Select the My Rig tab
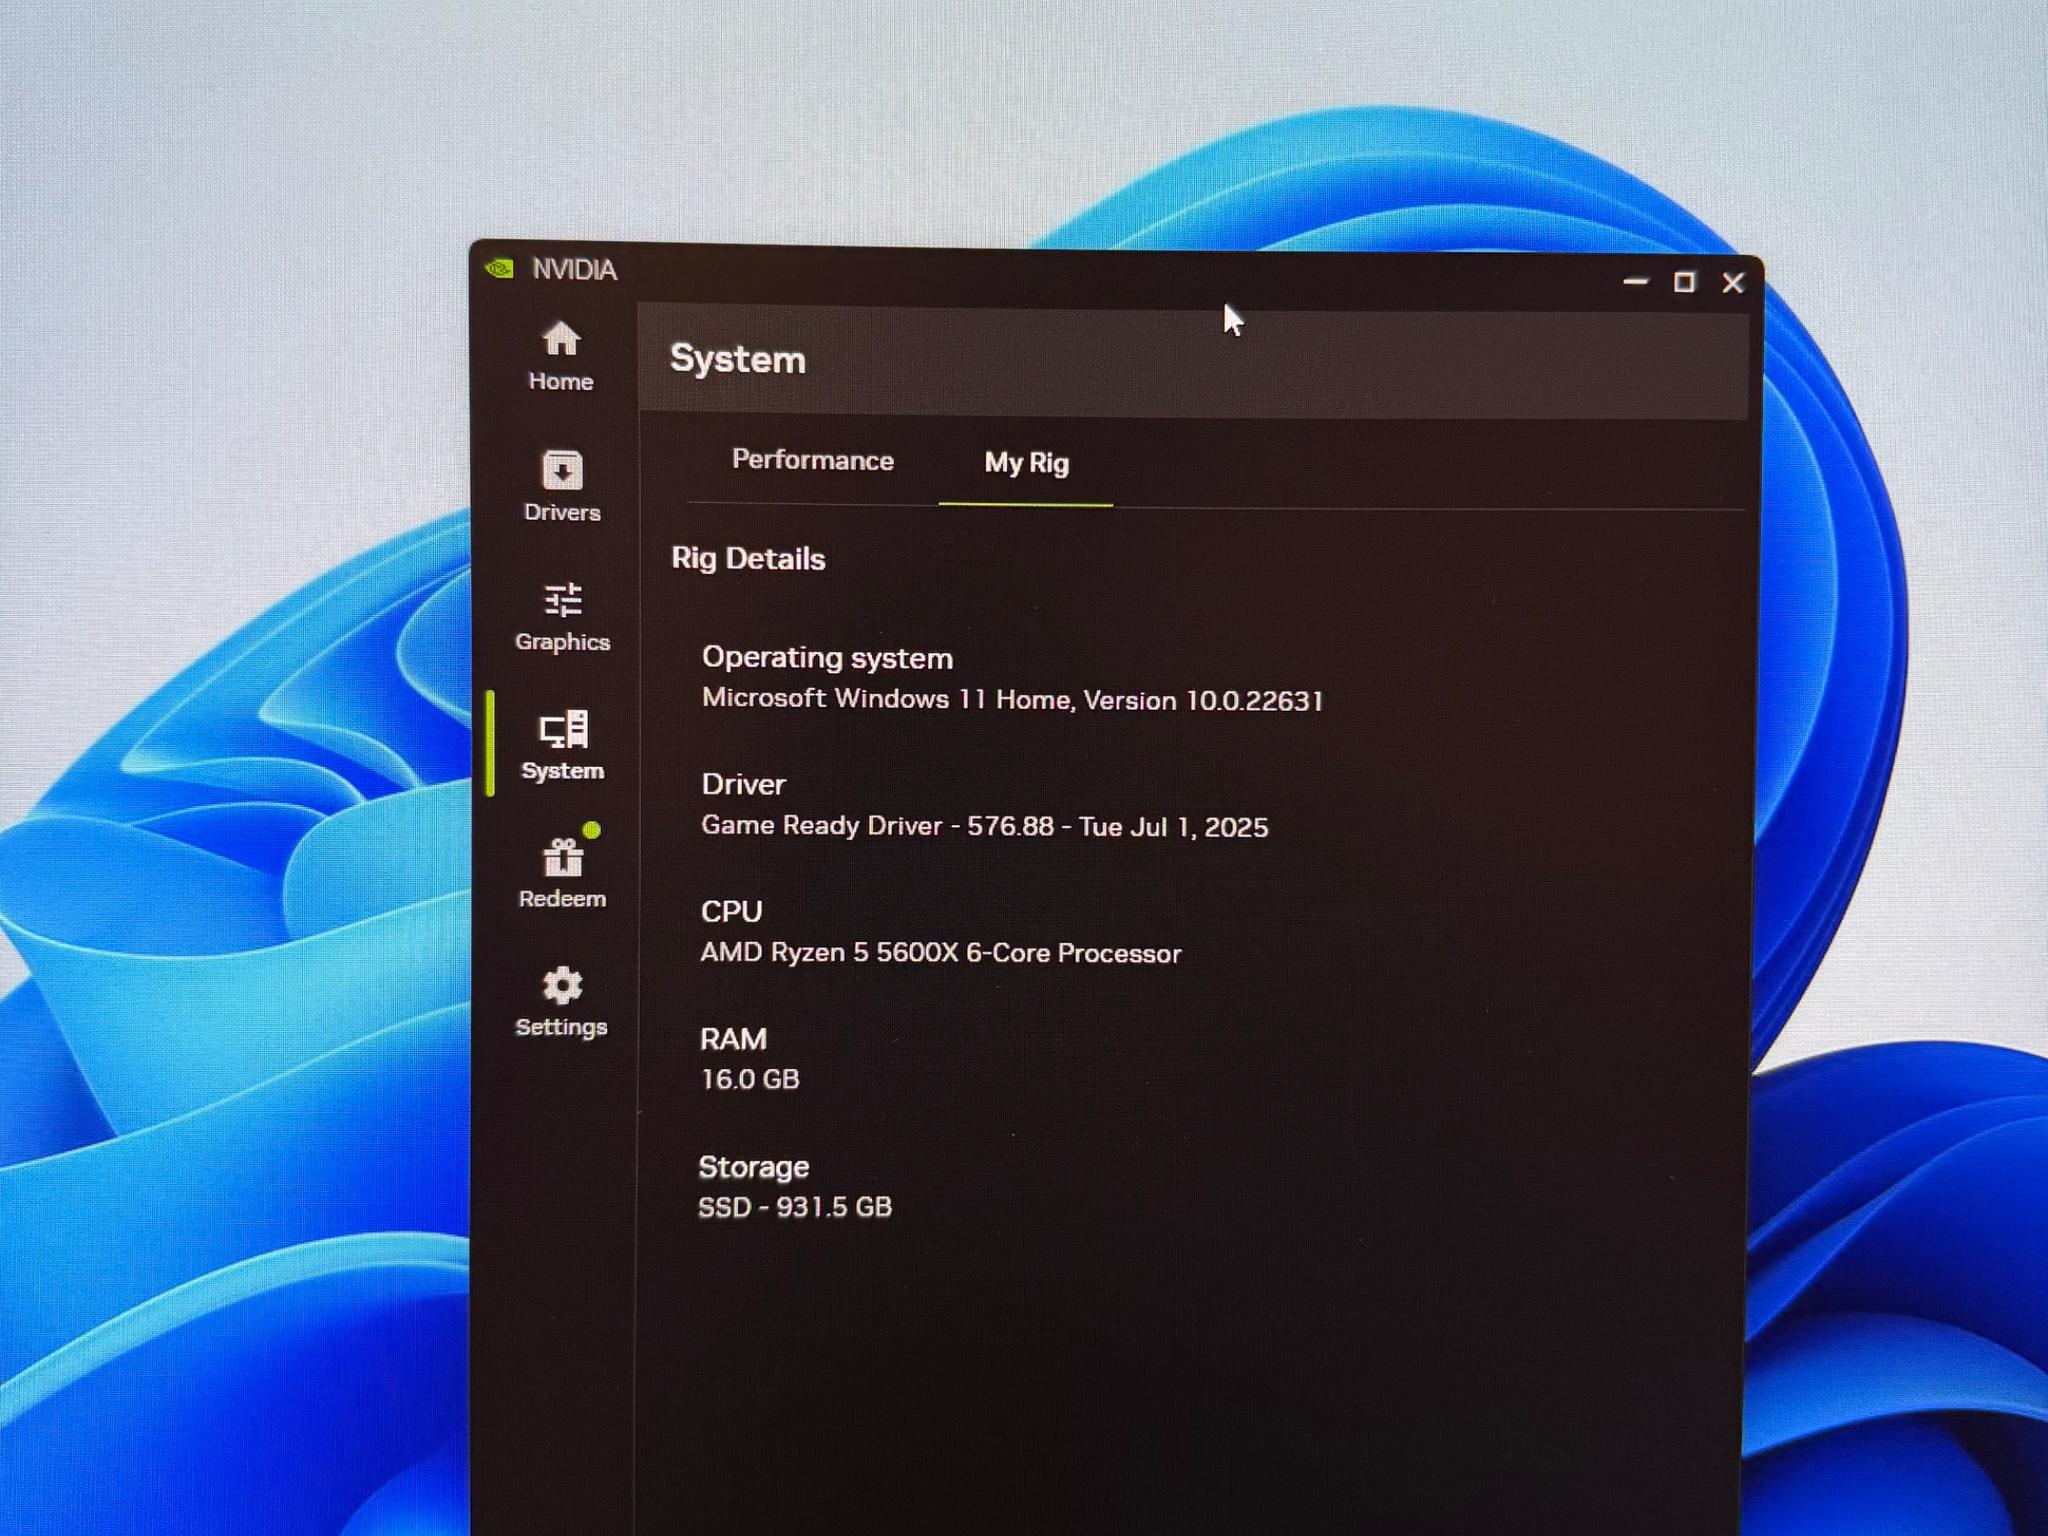 [x=1026, y=463]
